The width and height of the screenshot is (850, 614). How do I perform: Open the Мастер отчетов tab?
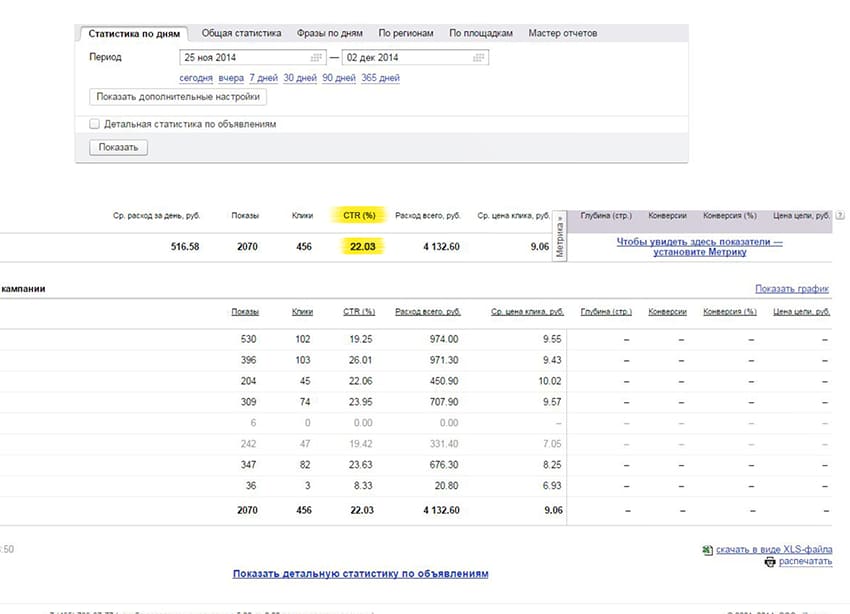coord(562,33)
